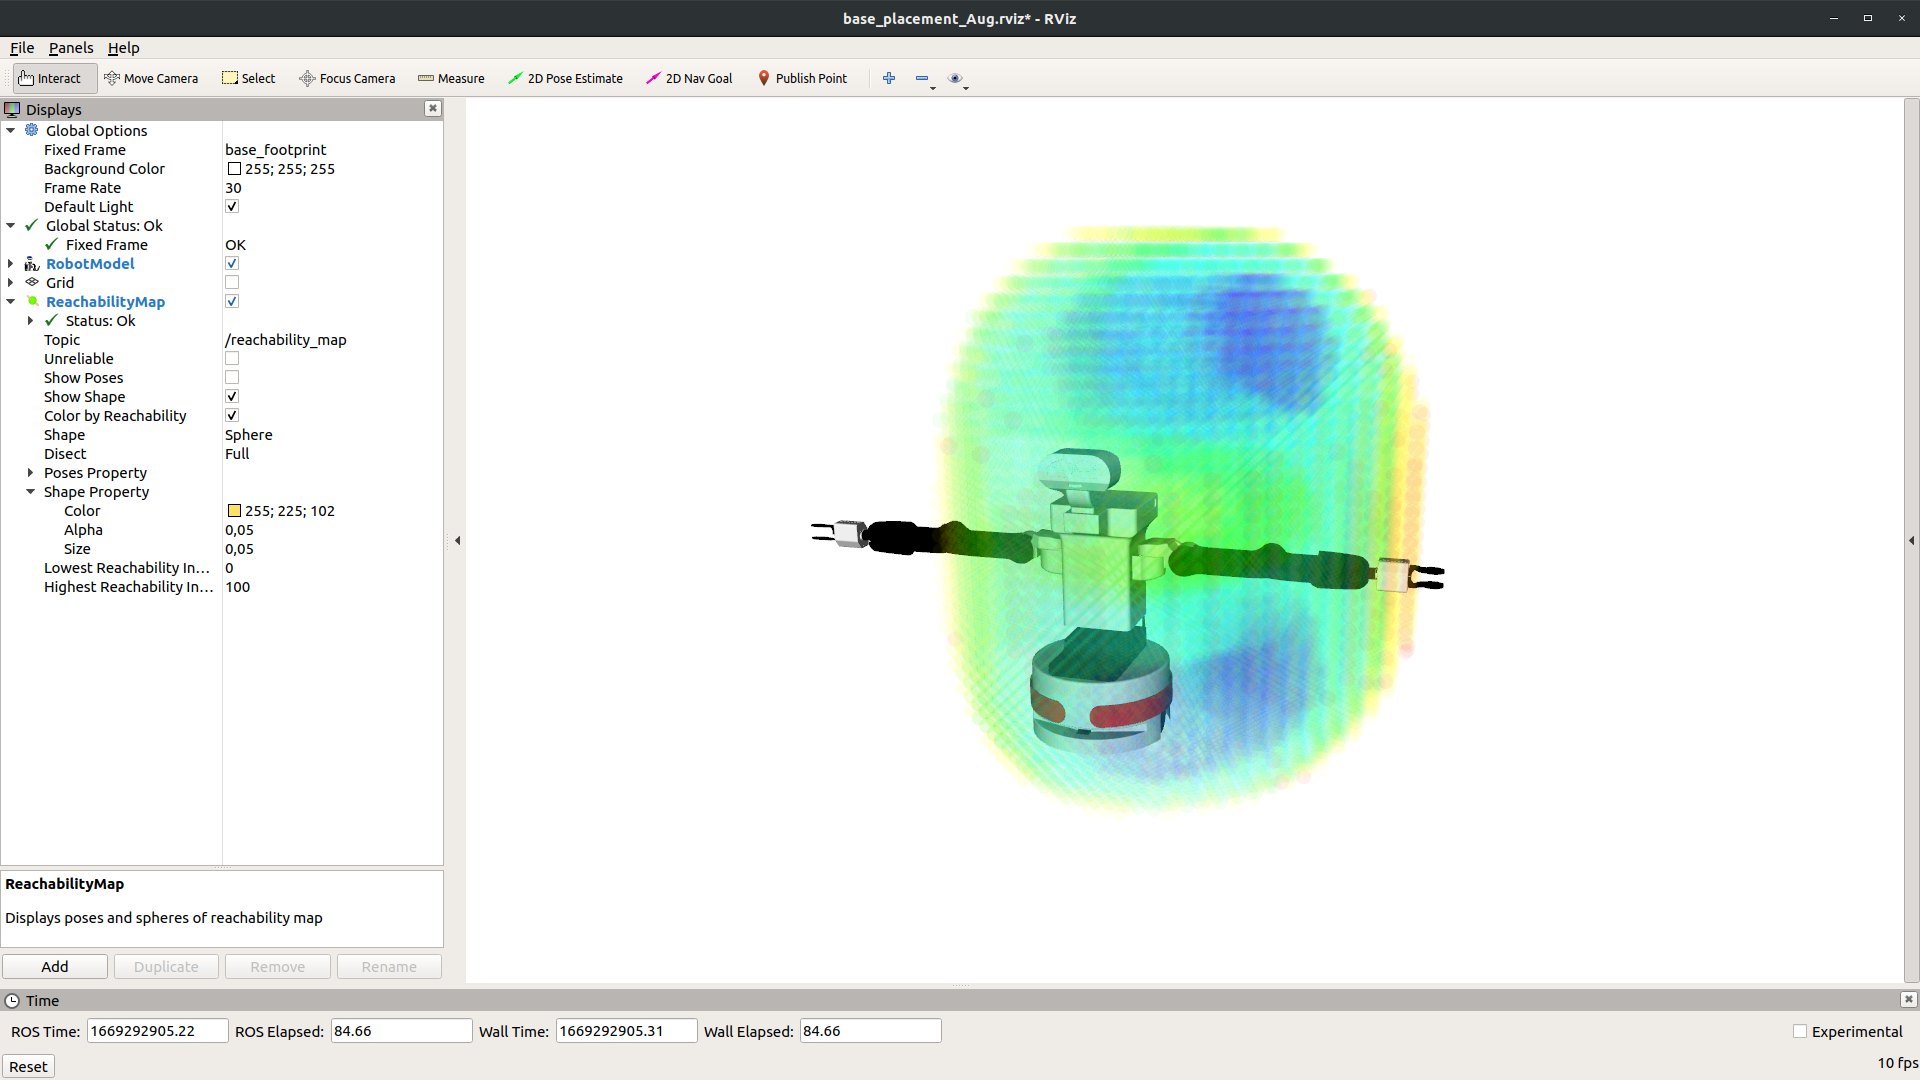Click the ROS Elapsed time field

(x=401, y=1031)
